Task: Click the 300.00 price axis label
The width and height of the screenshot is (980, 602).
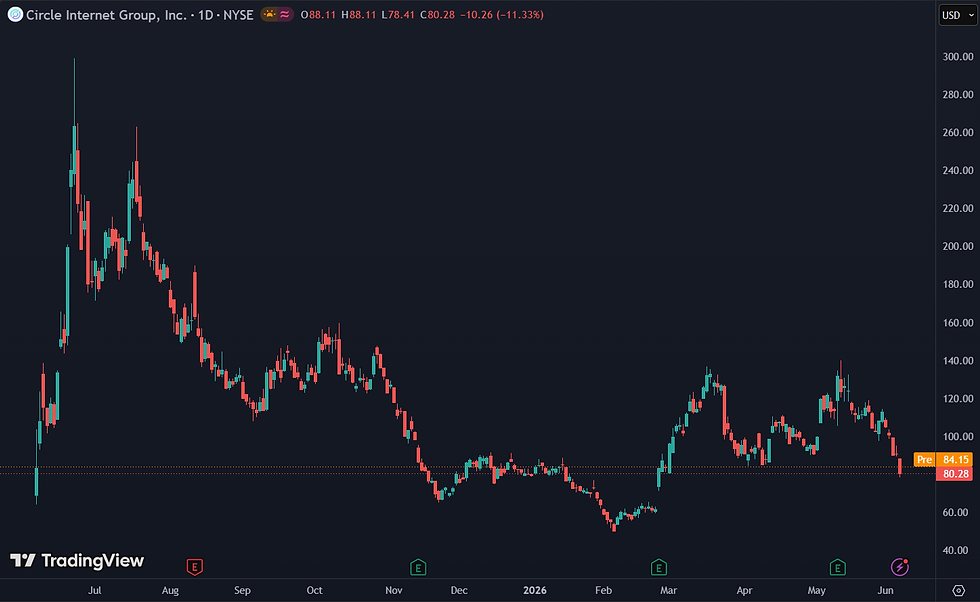Action: point(958,57)
